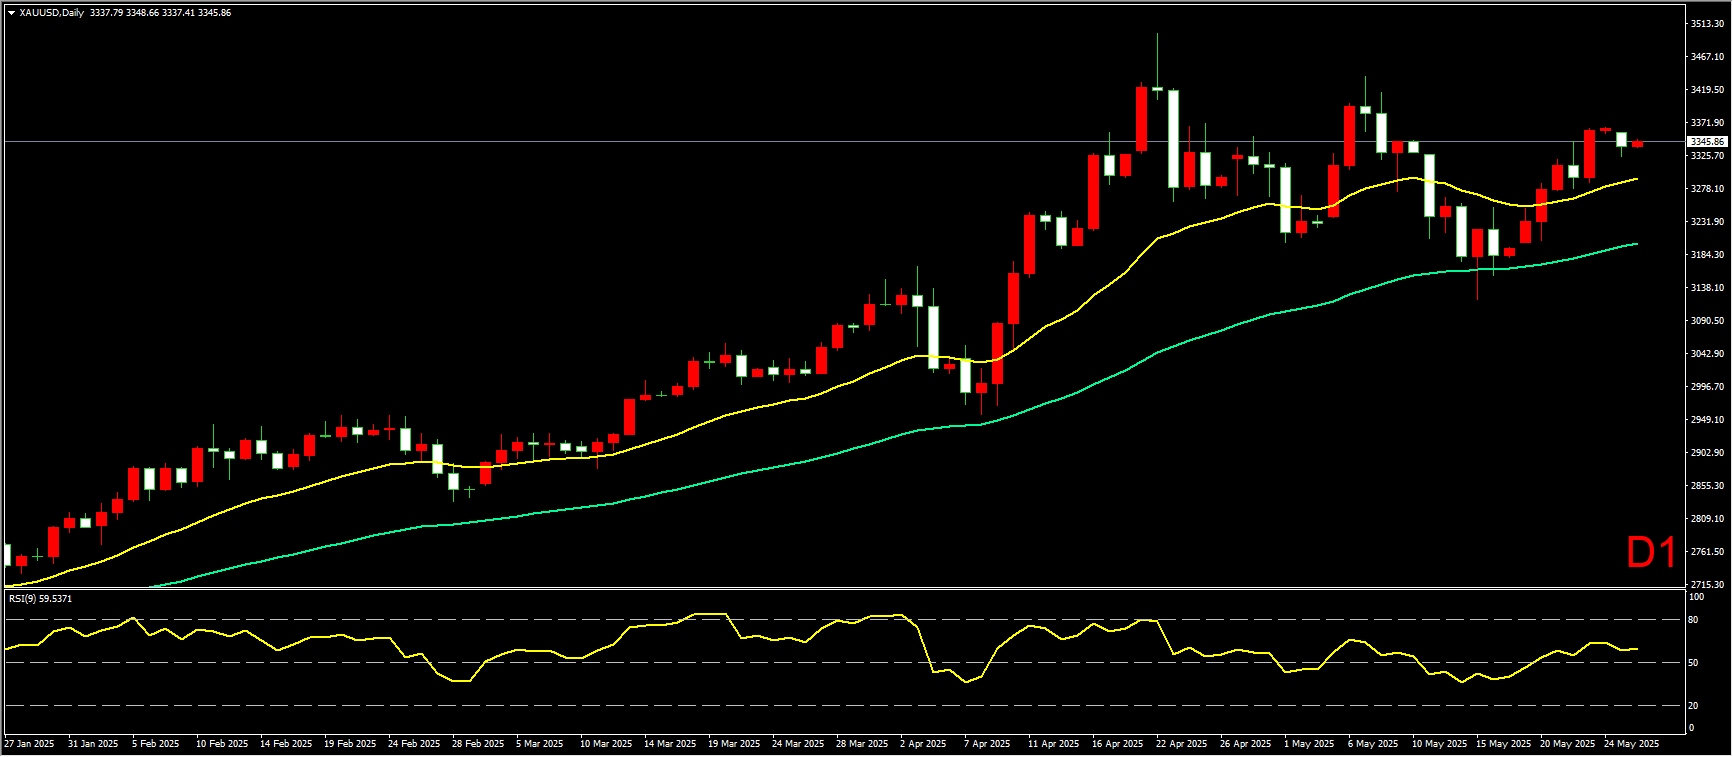Click the 2949.10 price axis label

pos(1707,420)
